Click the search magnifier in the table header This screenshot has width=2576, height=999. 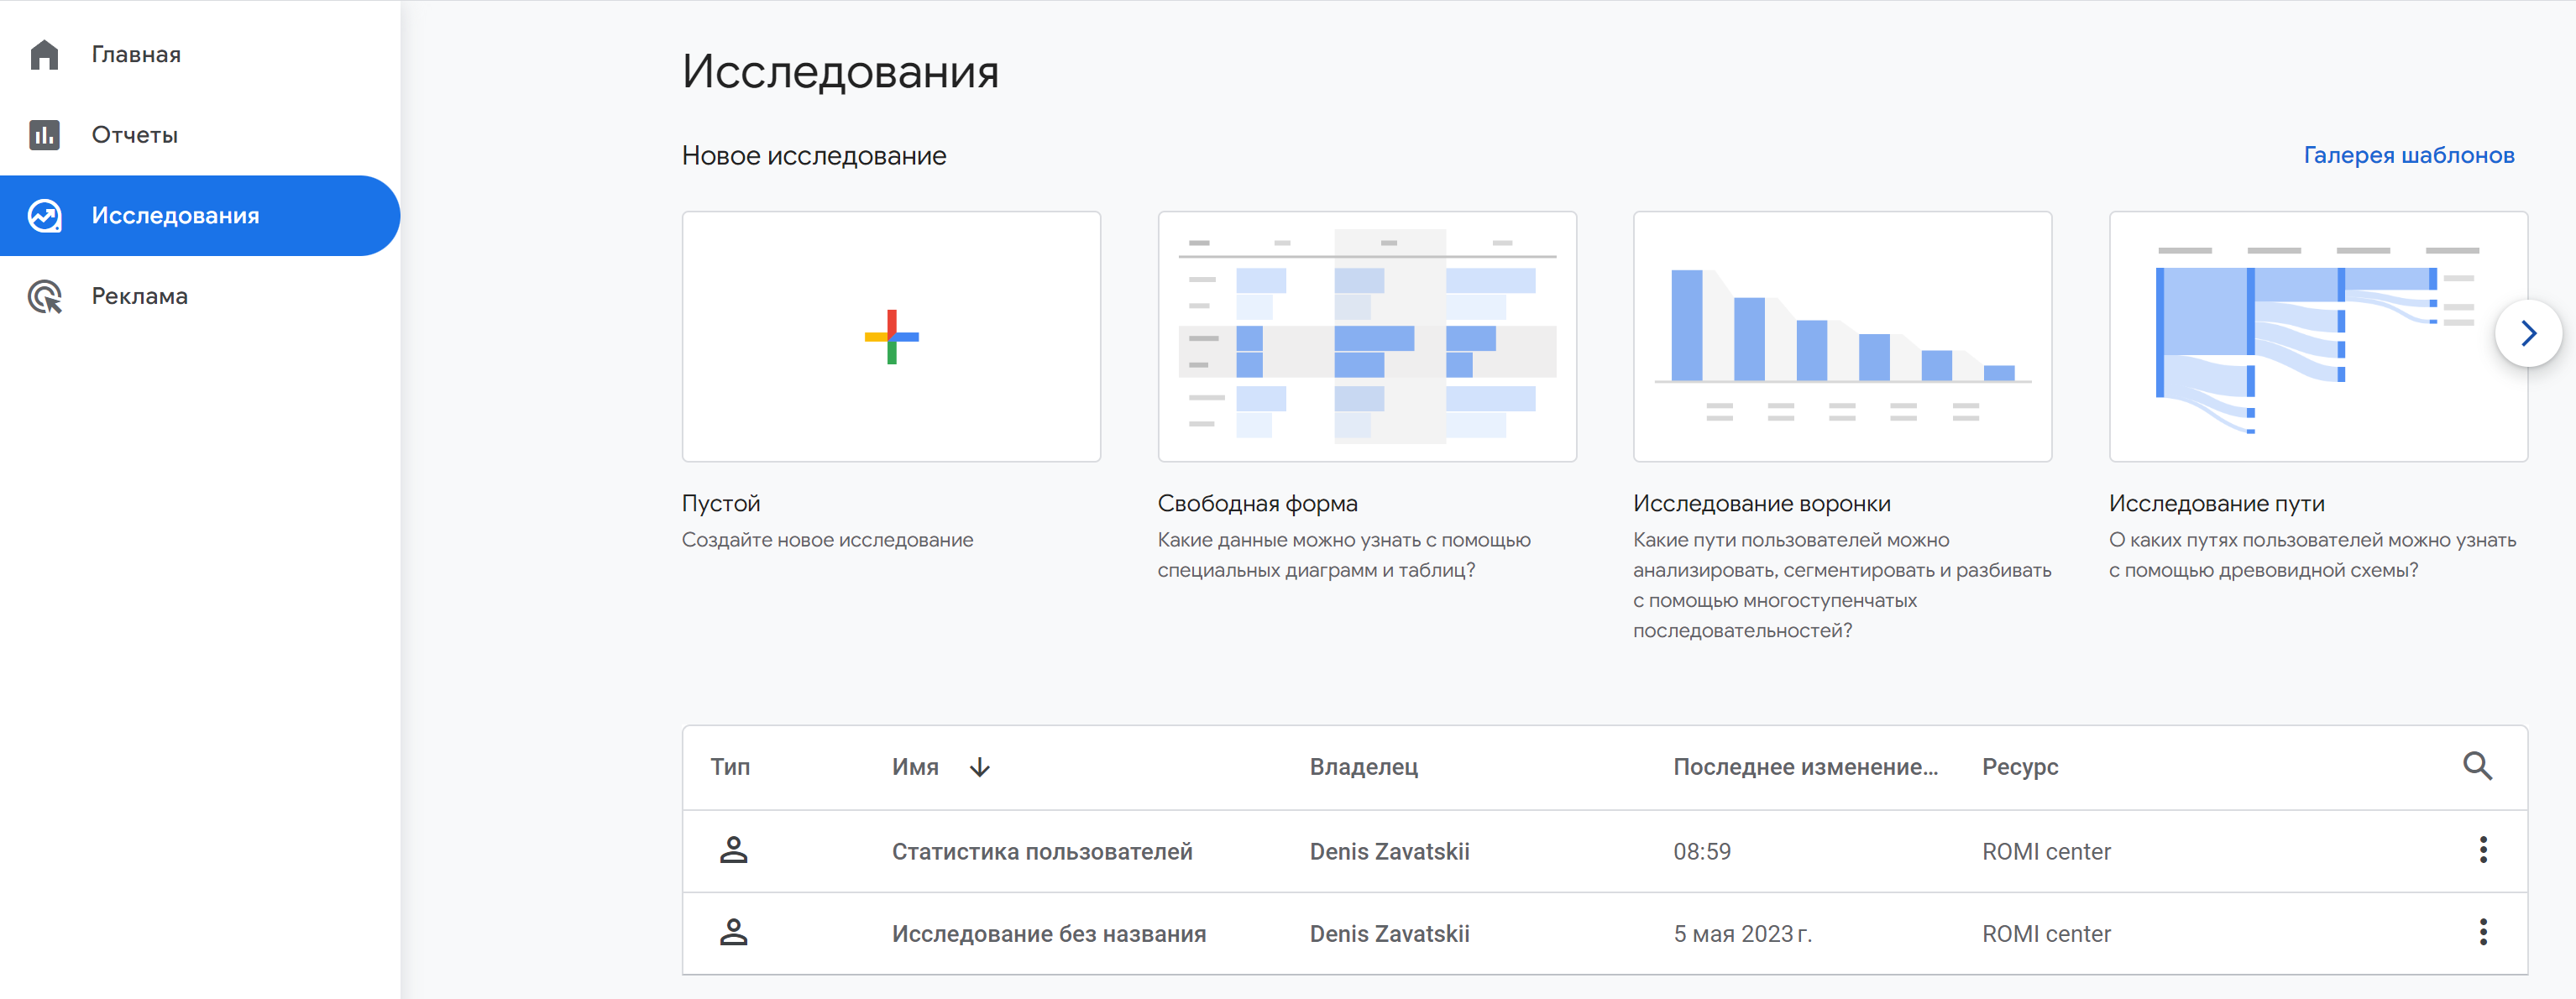[2476, 766]
